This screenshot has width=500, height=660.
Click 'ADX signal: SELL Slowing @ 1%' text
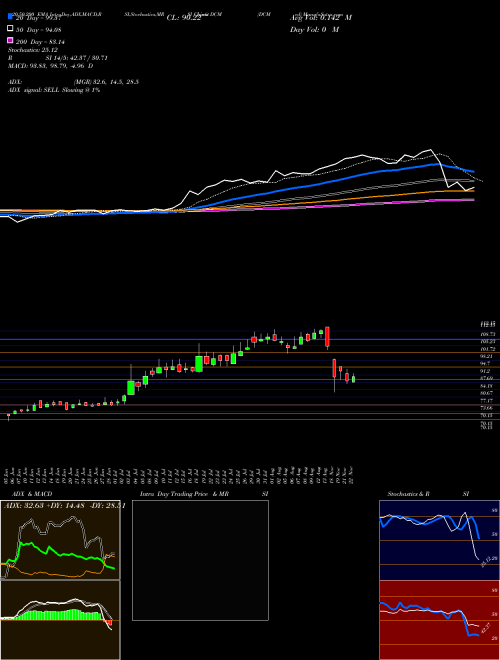54,90
